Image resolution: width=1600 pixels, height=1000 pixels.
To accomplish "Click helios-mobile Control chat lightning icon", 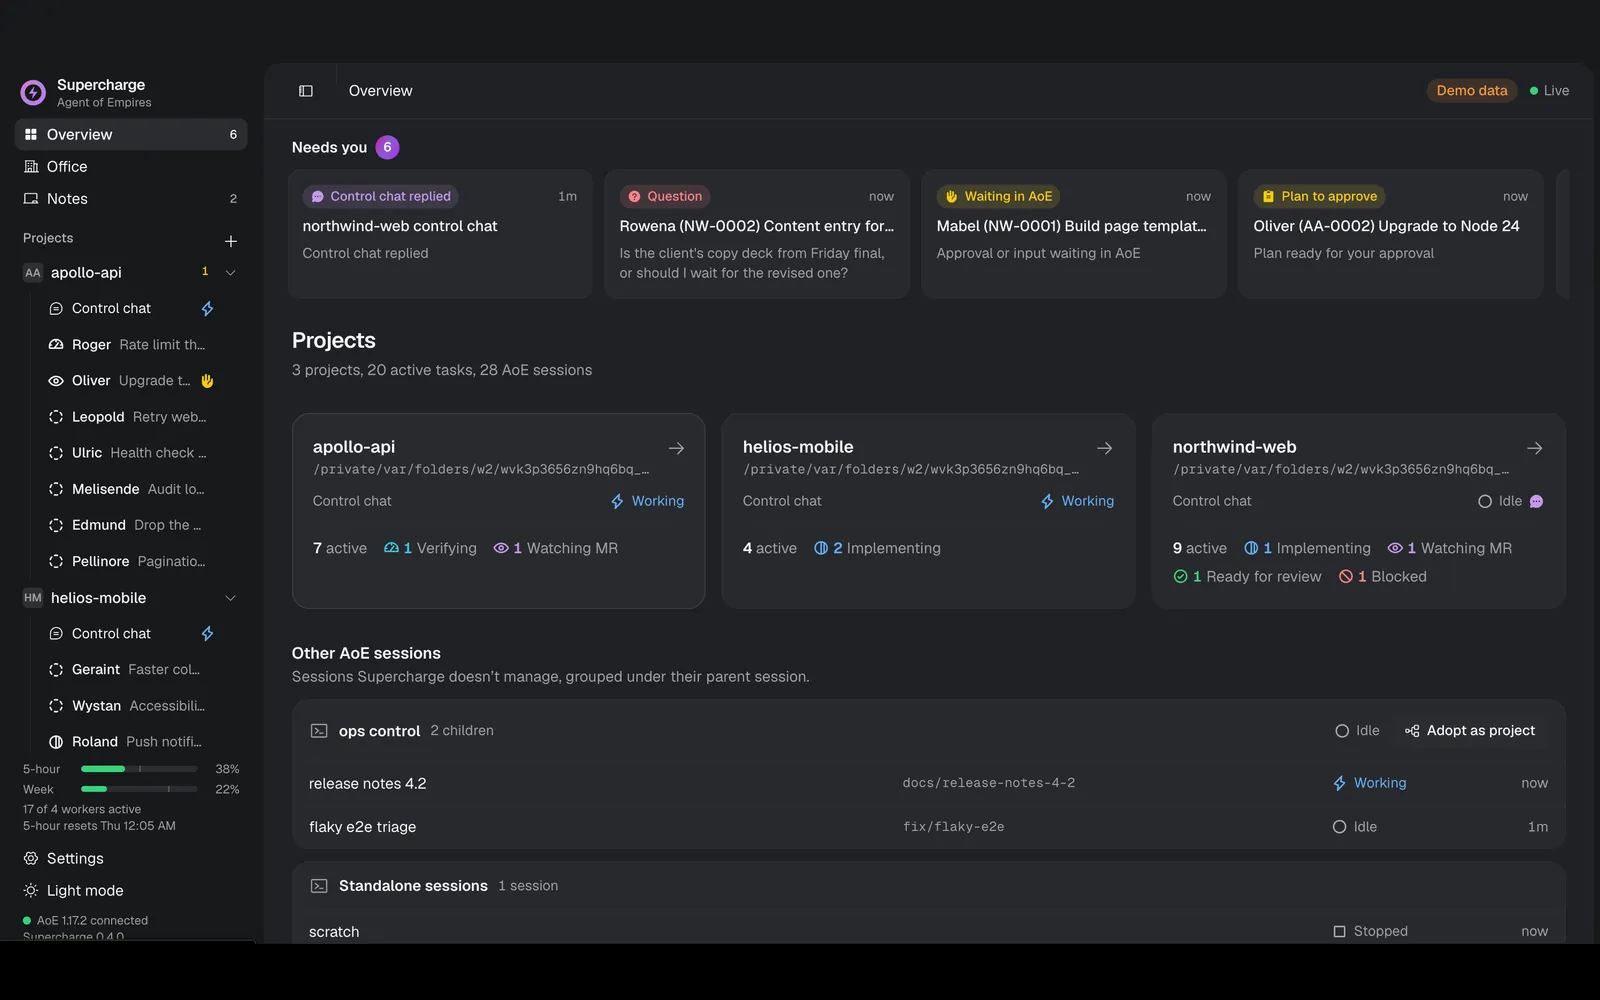I will (x=207, y=634).
